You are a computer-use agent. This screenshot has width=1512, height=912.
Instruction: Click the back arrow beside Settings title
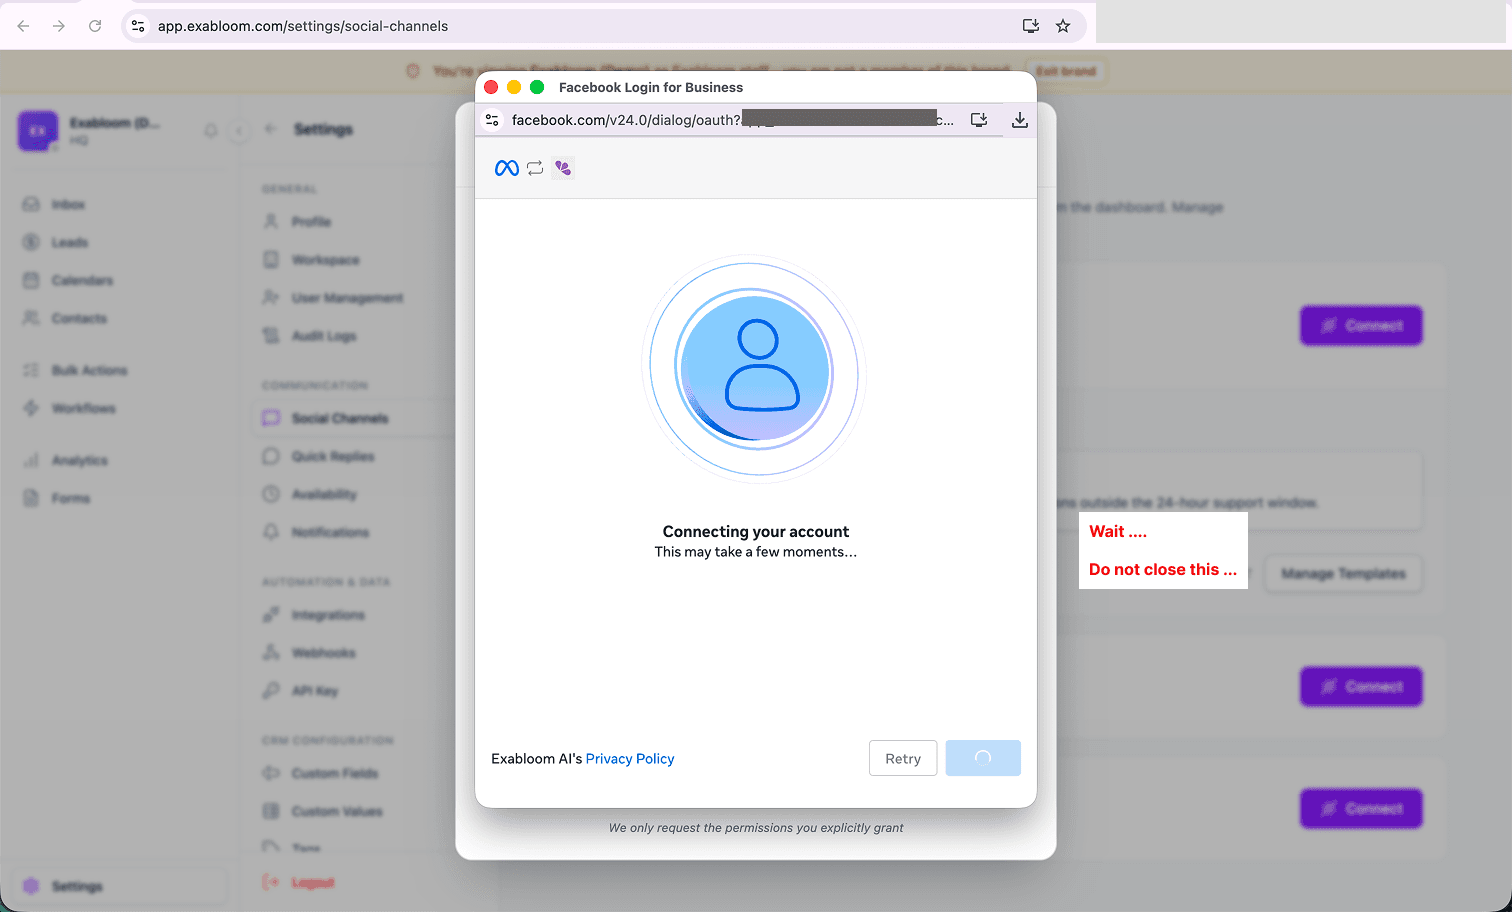click(271, 129)
